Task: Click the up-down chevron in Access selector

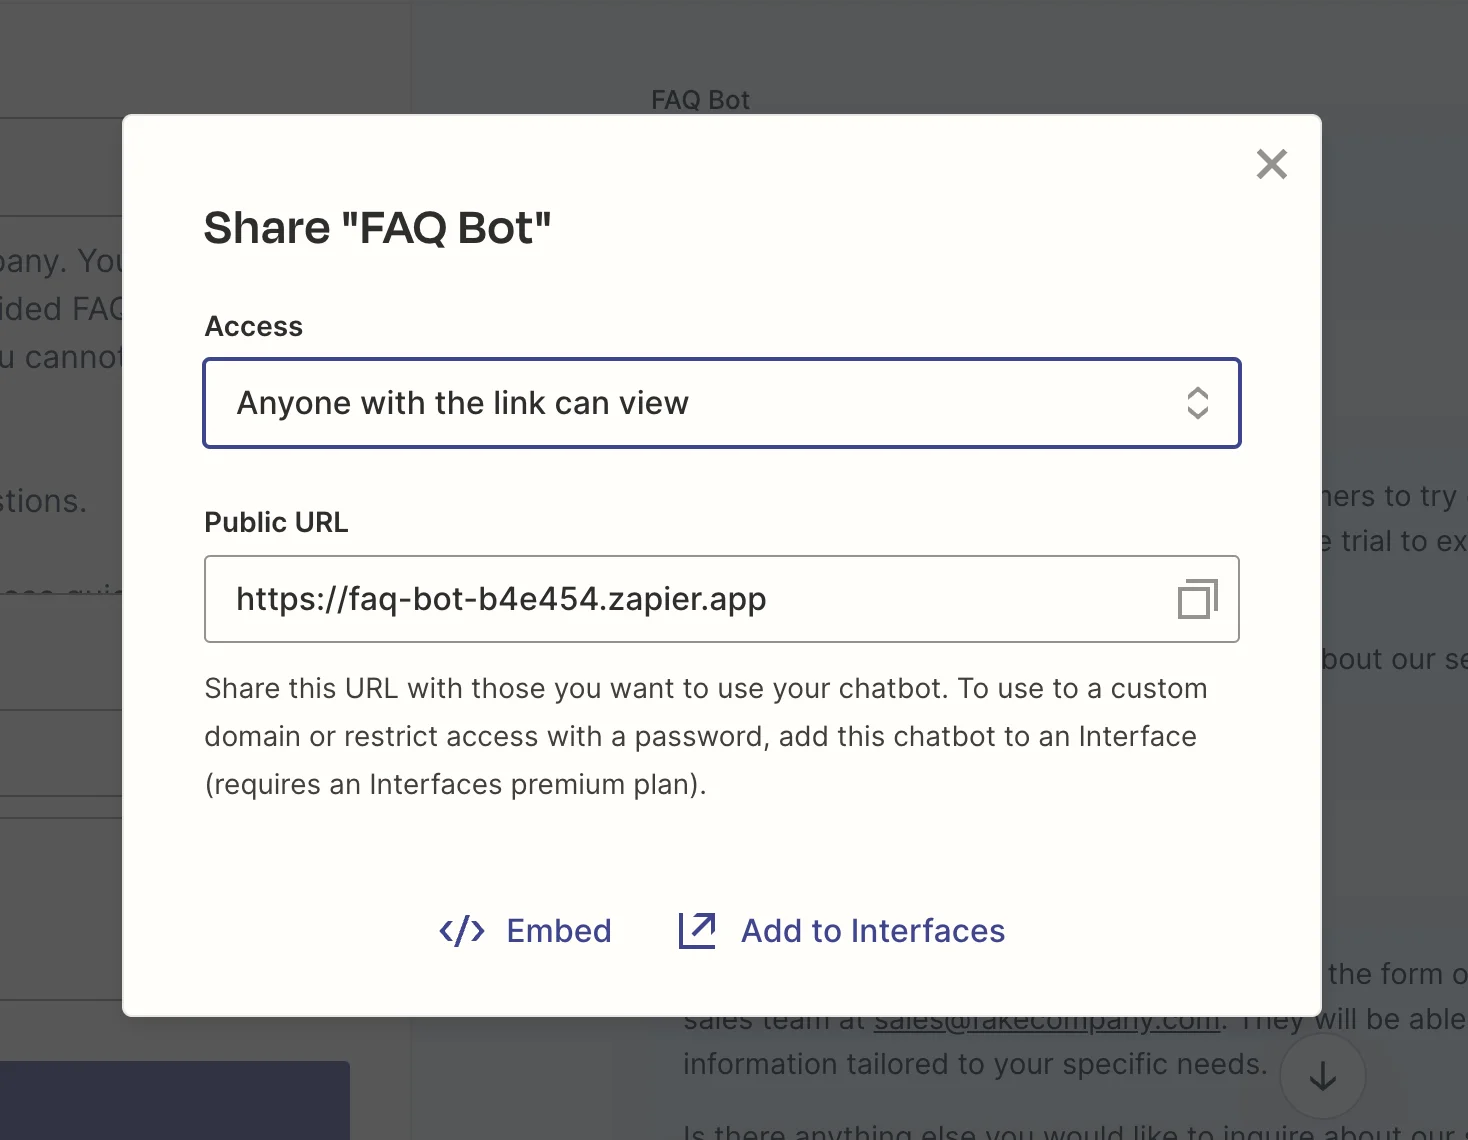Action: click(1197, 403)
